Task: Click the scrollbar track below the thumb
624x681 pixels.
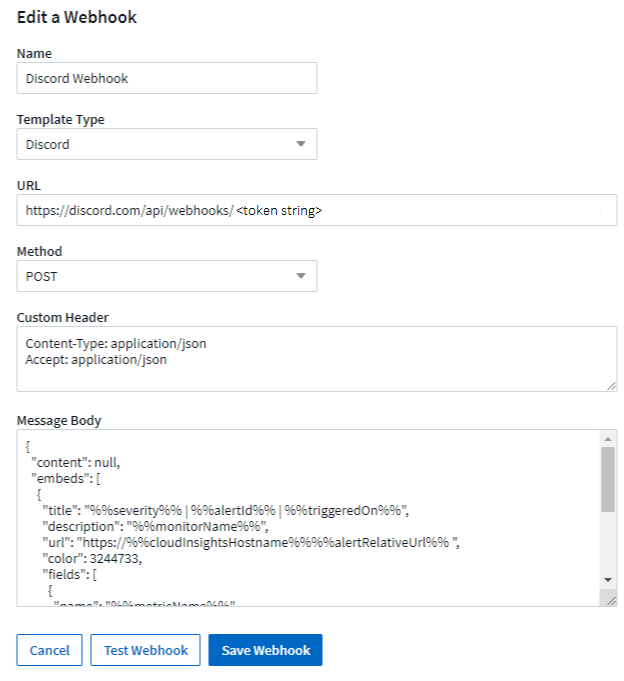Action: (x=608, y=545)
